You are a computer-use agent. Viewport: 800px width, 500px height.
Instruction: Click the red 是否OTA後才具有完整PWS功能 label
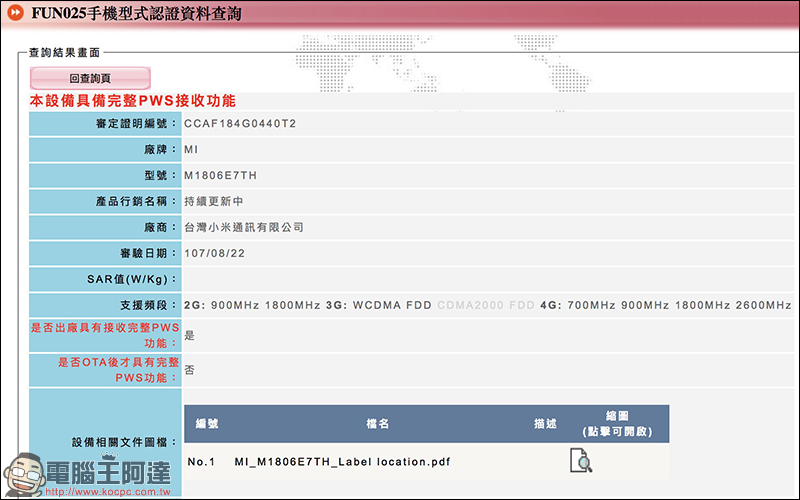coord(118,370)
